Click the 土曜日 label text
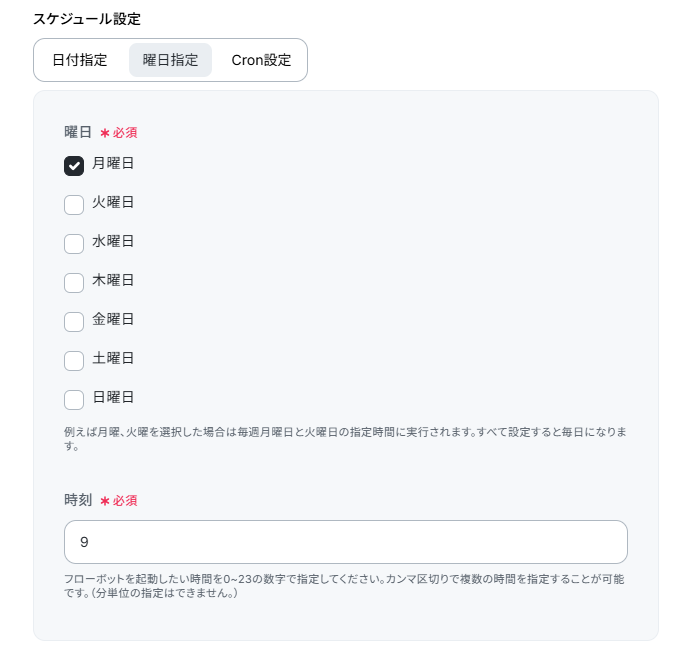This screenshot has width=690, height=666. (113, 358)
